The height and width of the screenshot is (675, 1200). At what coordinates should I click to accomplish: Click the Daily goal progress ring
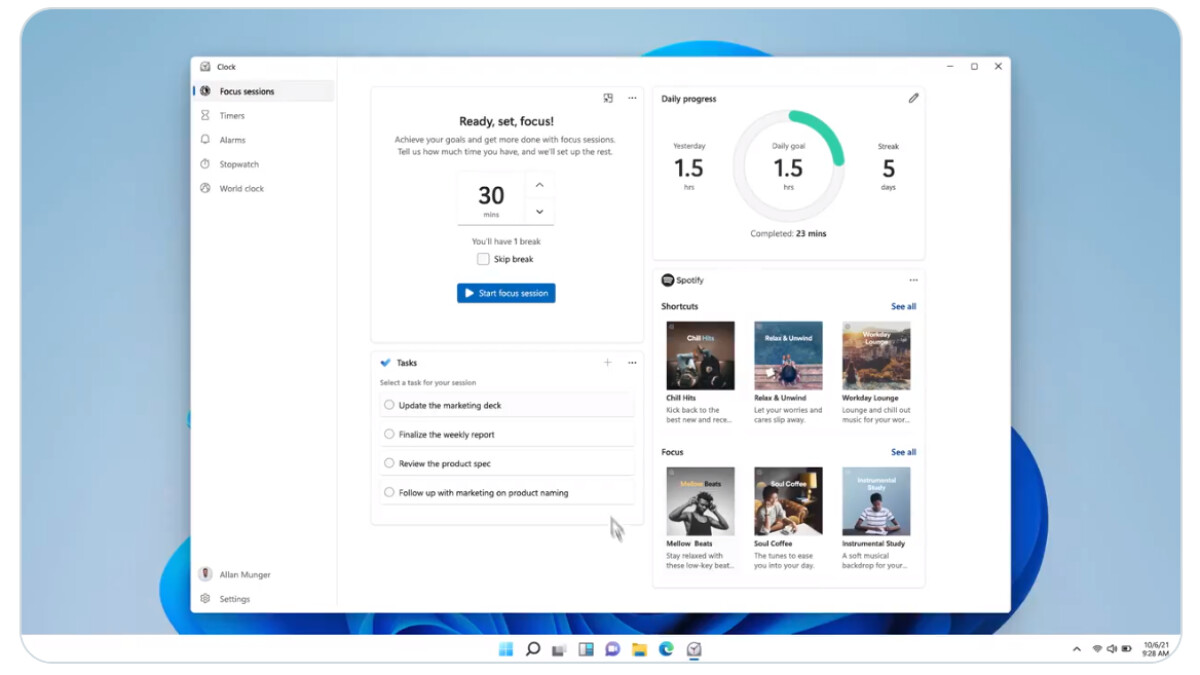(x=788, y=167)
